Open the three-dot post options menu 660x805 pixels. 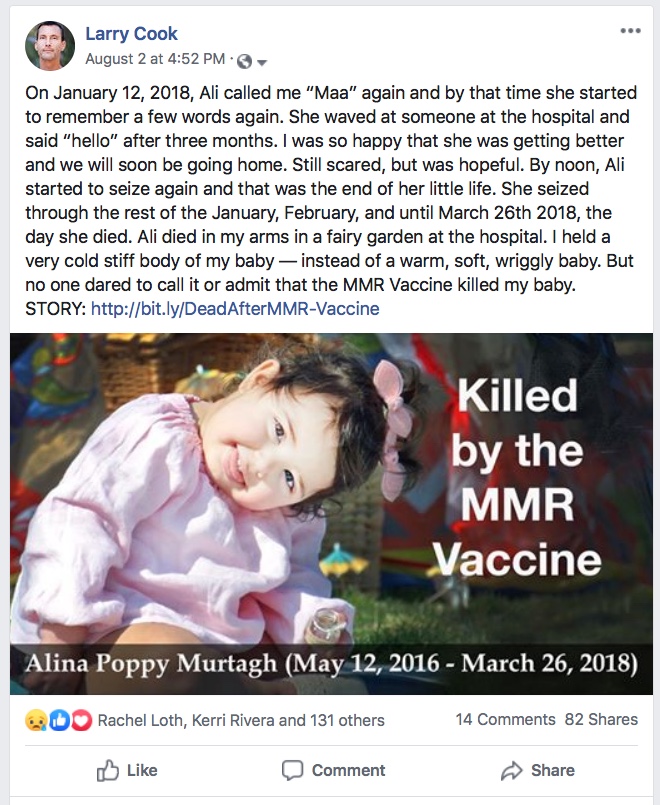(630, 31)
